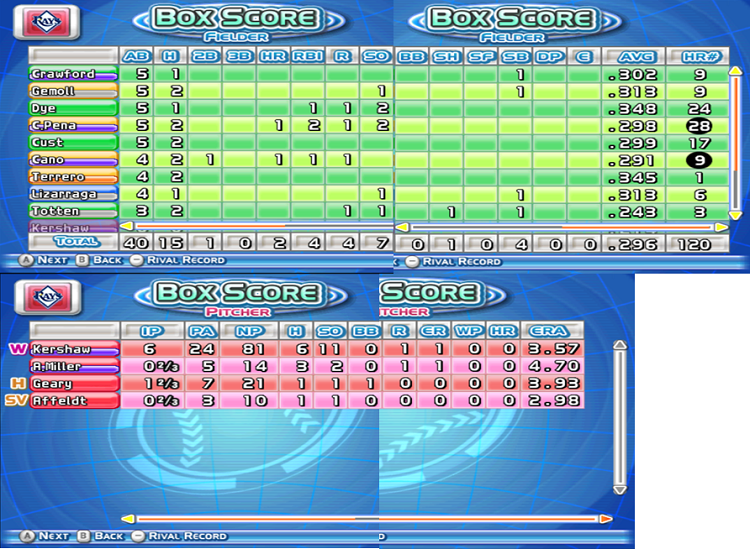Click the Rays team logo above pitcher table

pyautogui.click(x=47, y=297)
